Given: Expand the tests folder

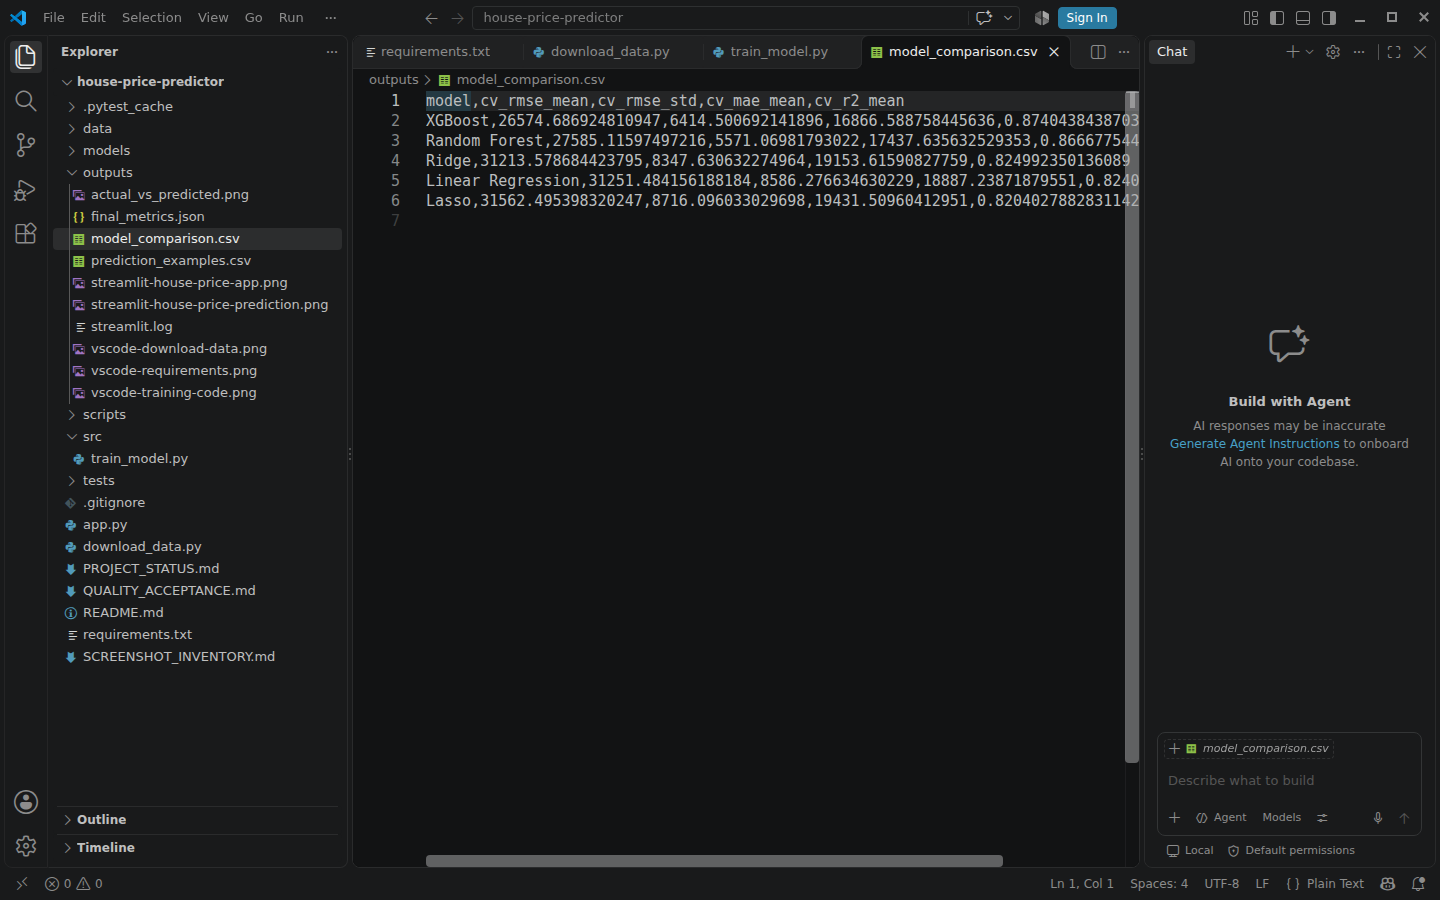Looking at the screenshot, I should [x=72, y=481].
